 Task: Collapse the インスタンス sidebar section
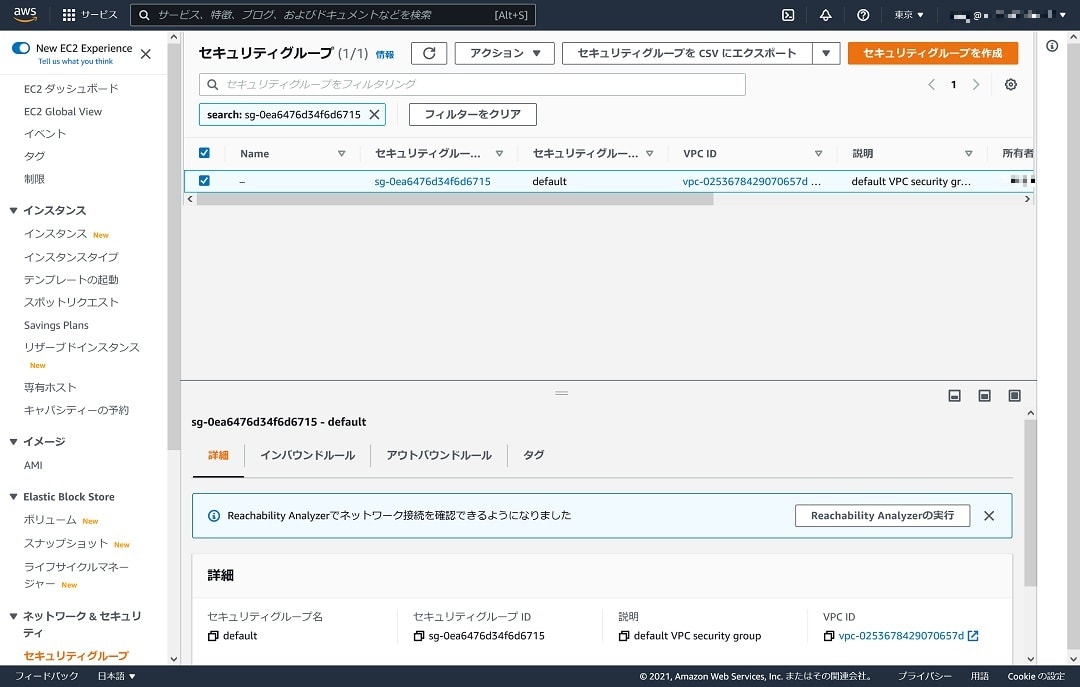coord(13,210)
